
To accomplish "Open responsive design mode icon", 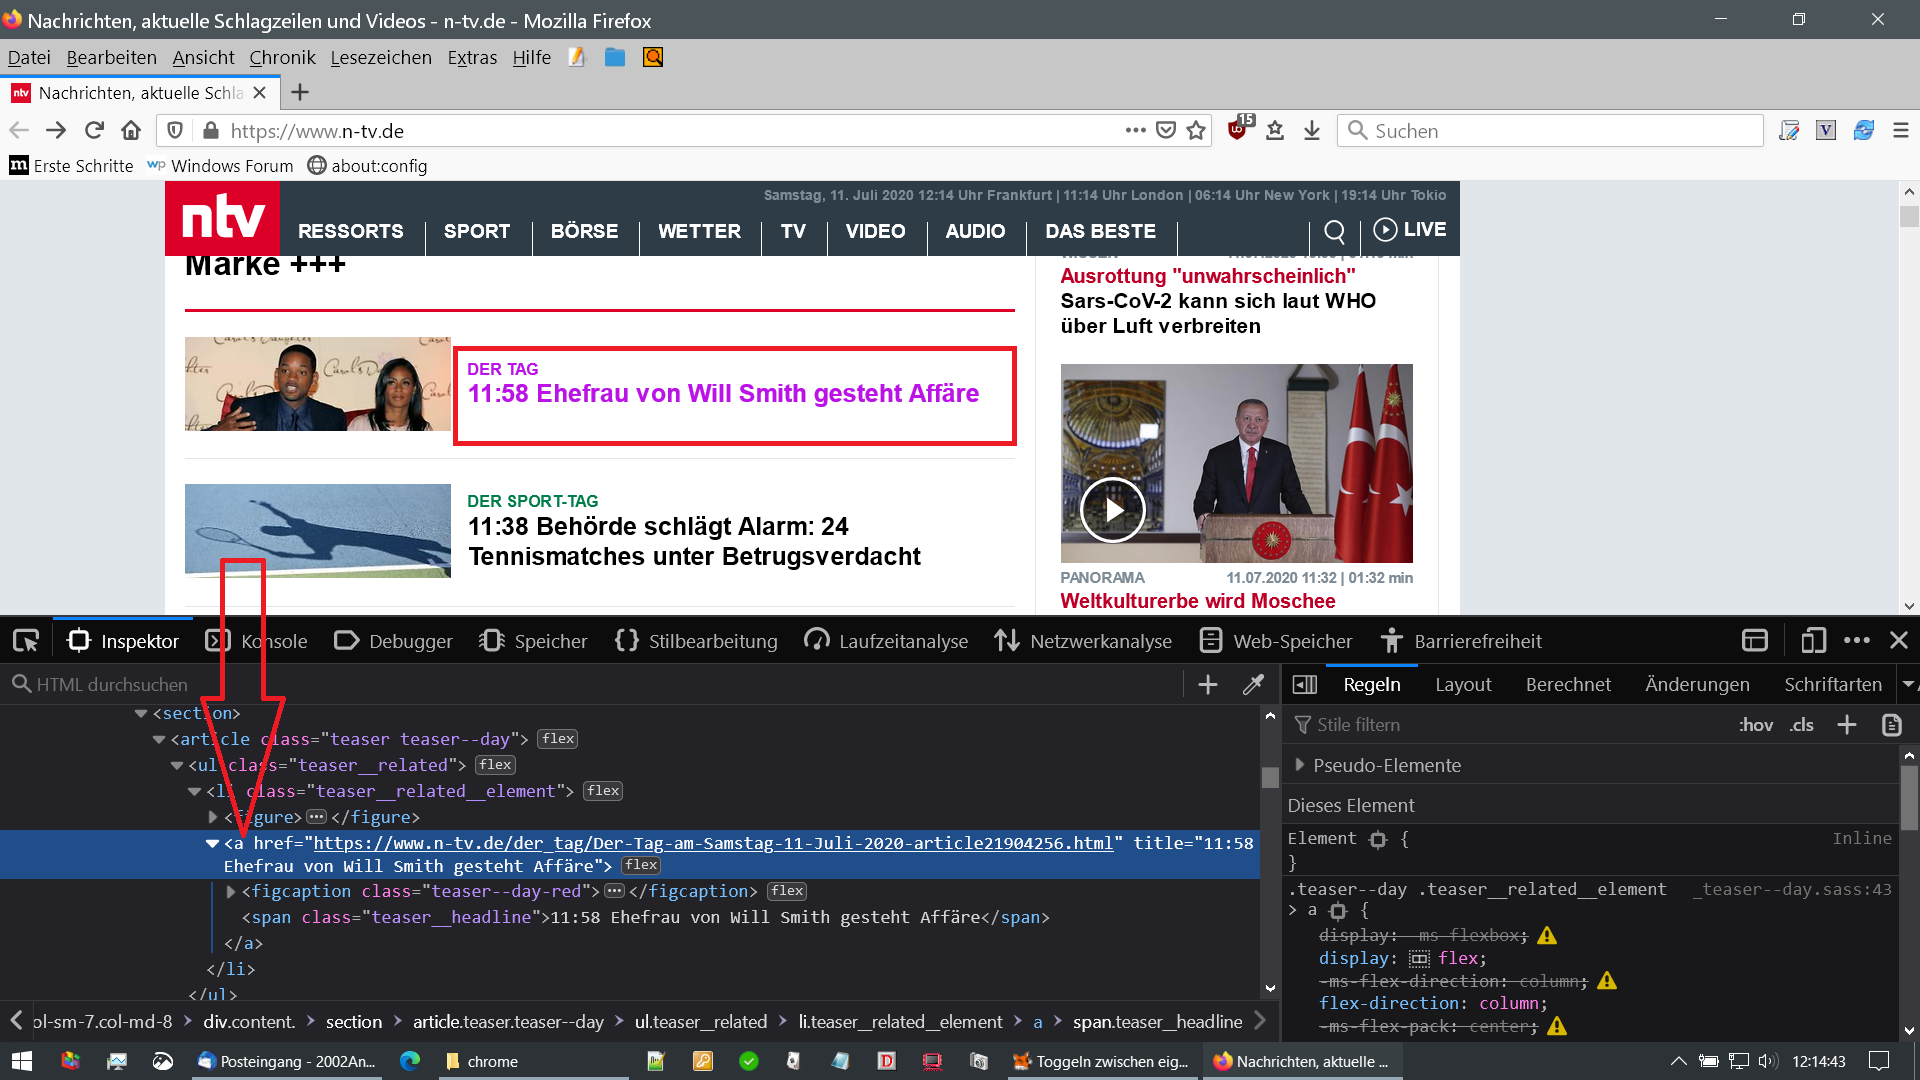I will coord(1812,641).
